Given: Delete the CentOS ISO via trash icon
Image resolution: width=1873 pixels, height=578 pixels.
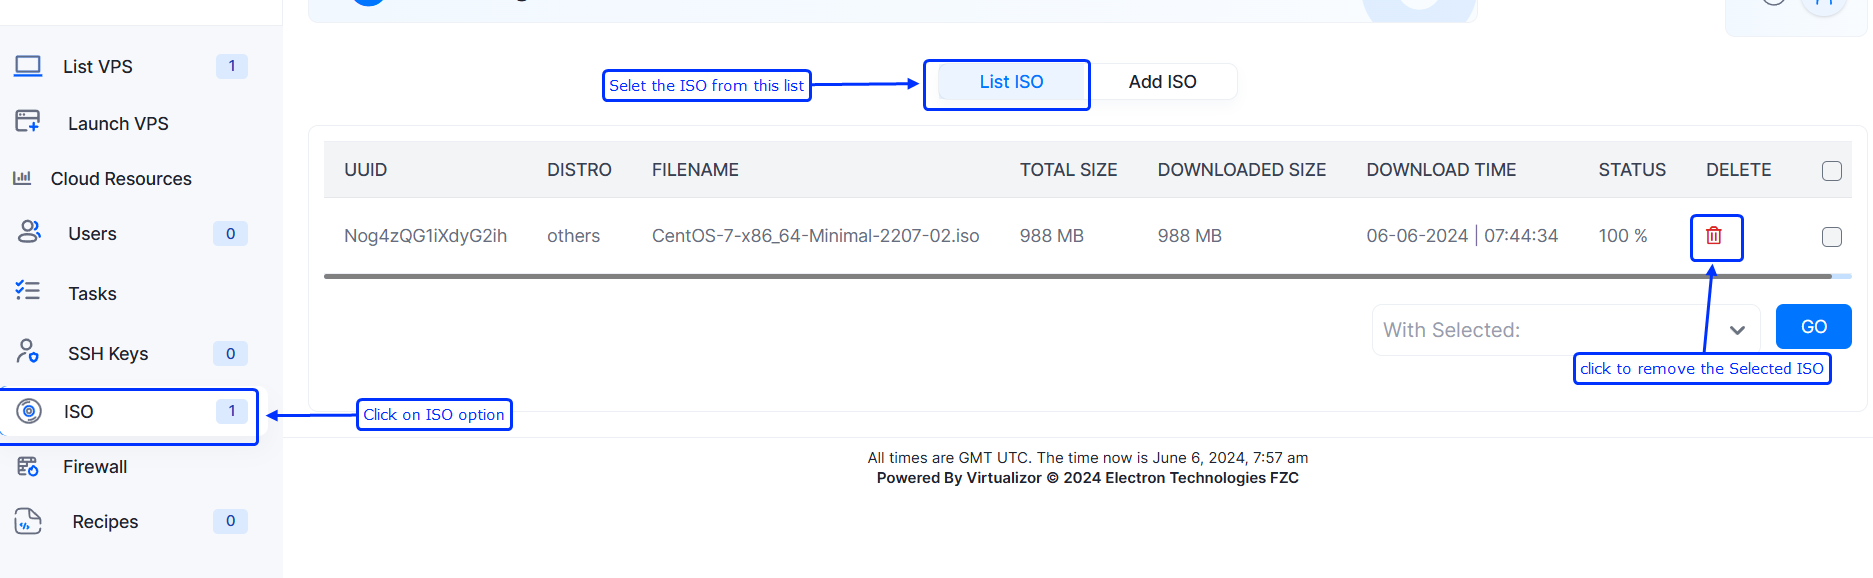Looking at the screenshot, I should pyautogui.click(x=1714, y=236).
